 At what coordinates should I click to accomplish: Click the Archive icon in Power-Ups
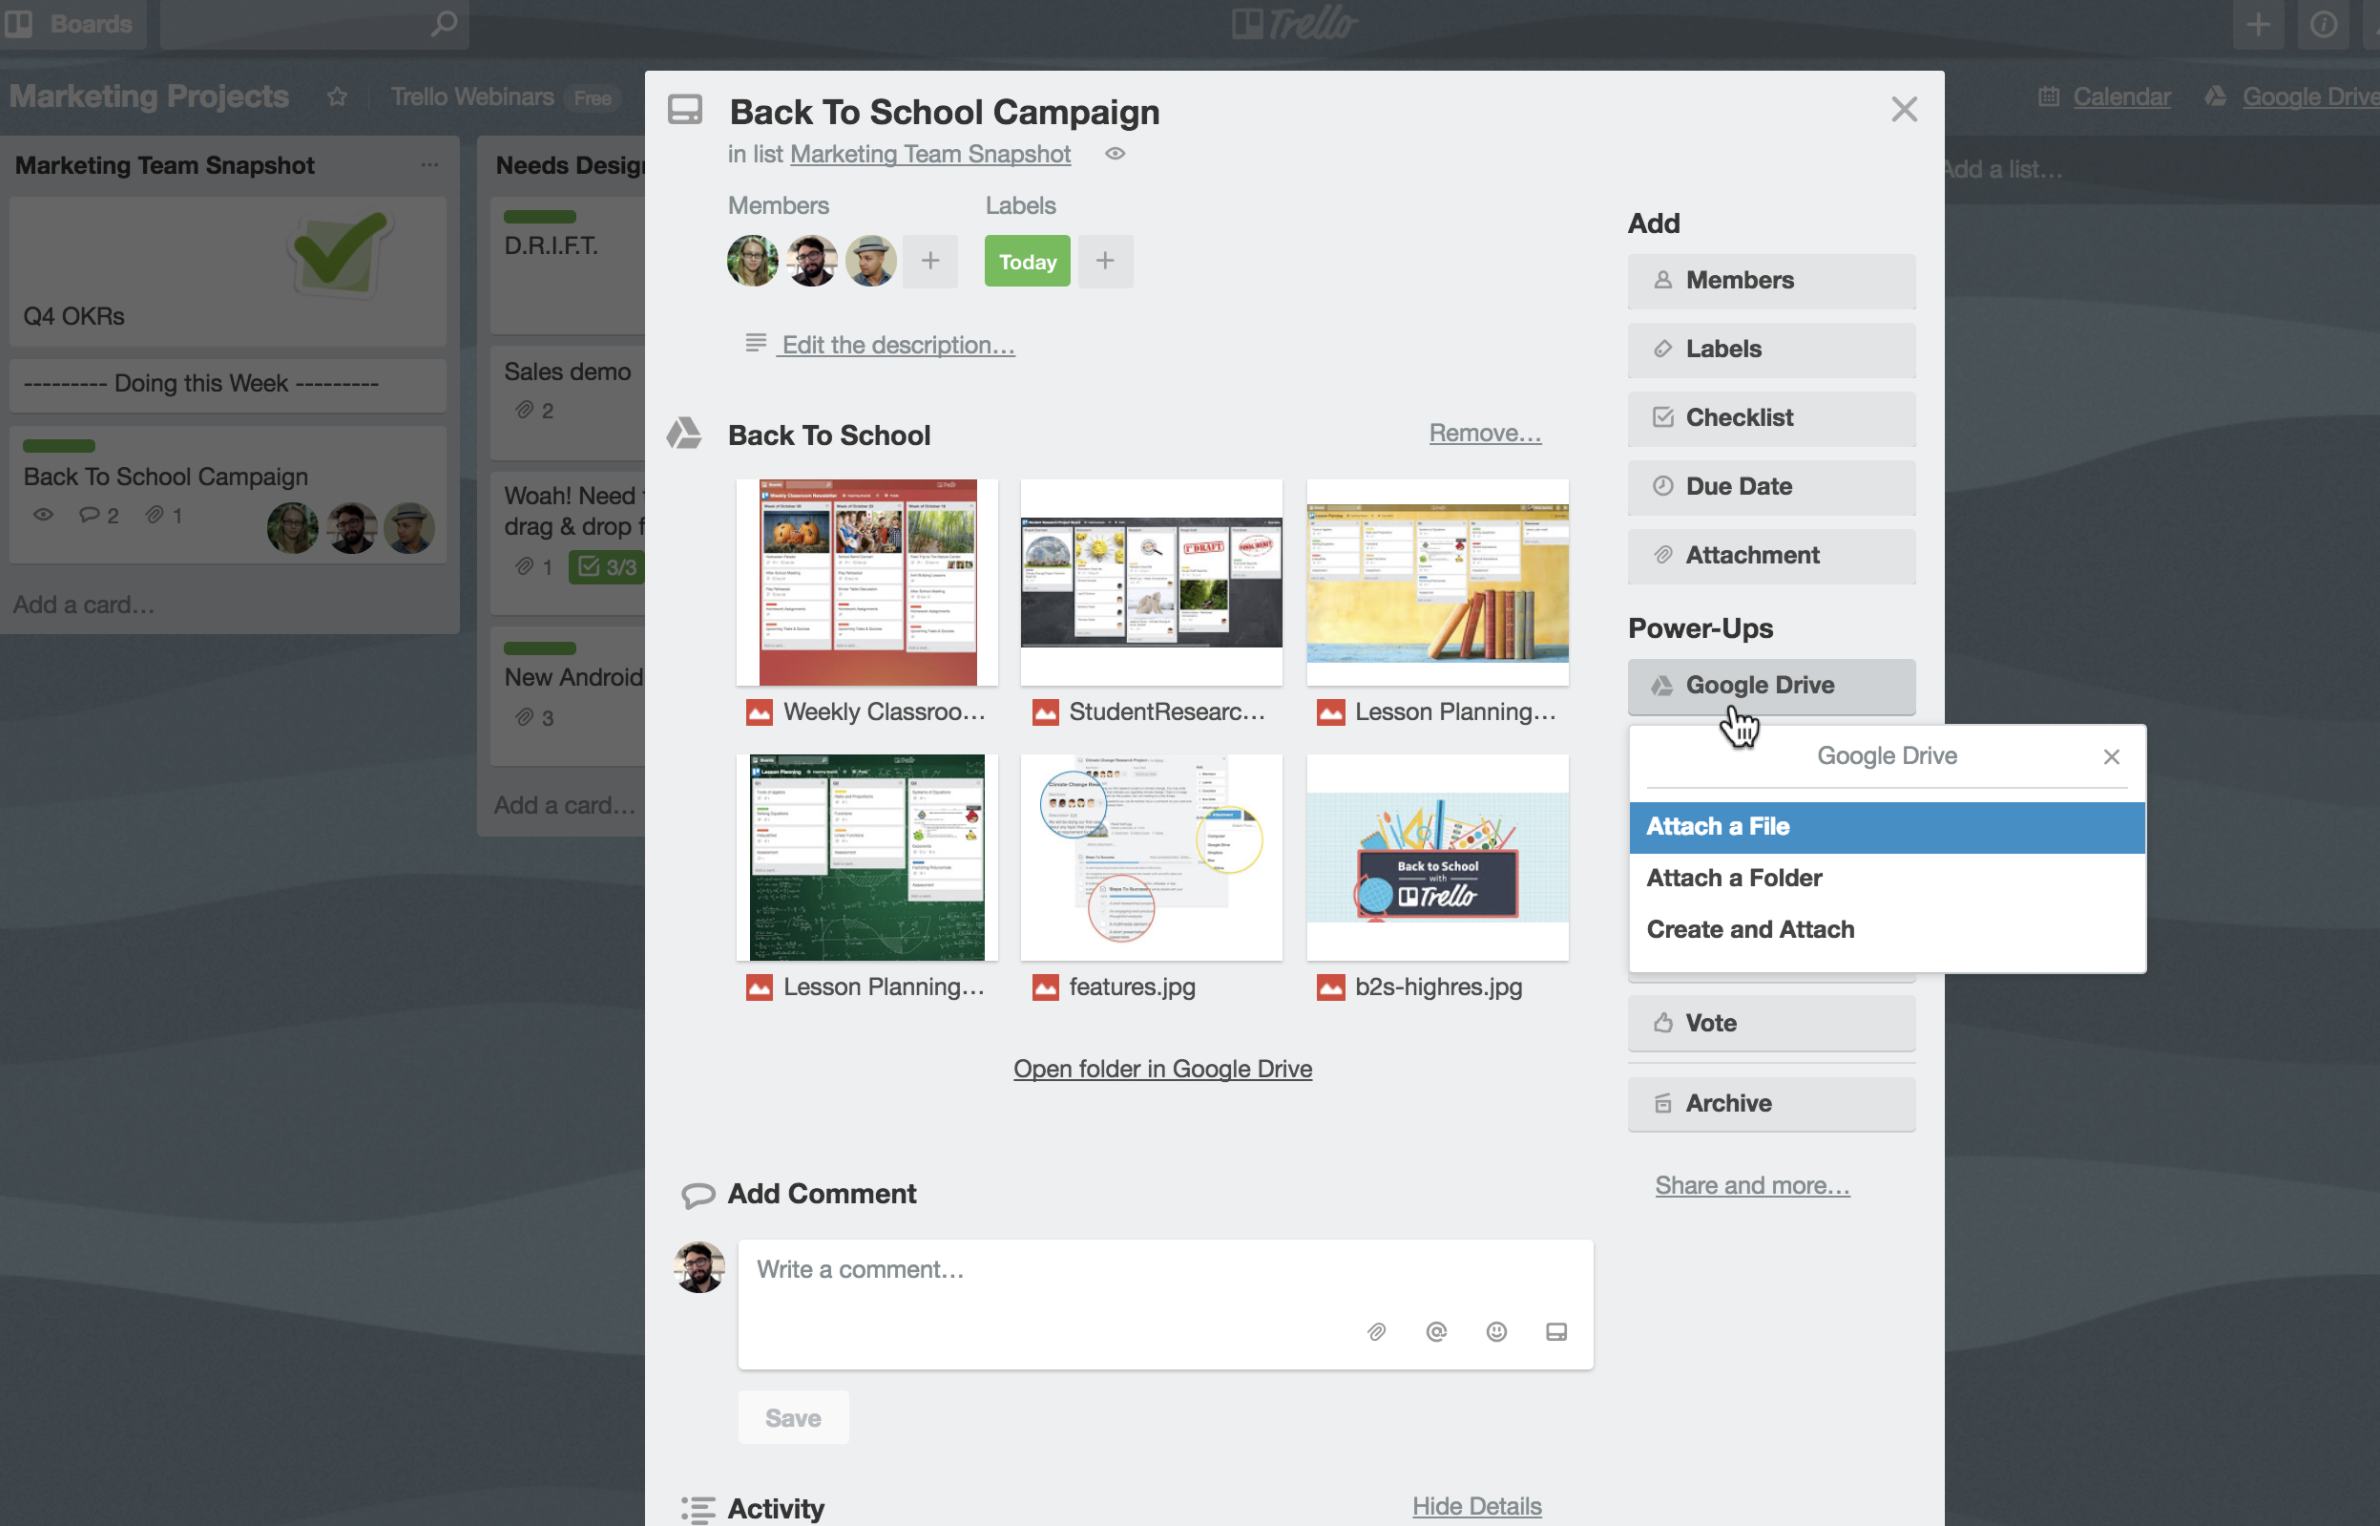pyautogui.click(x=1662, y=1101)
